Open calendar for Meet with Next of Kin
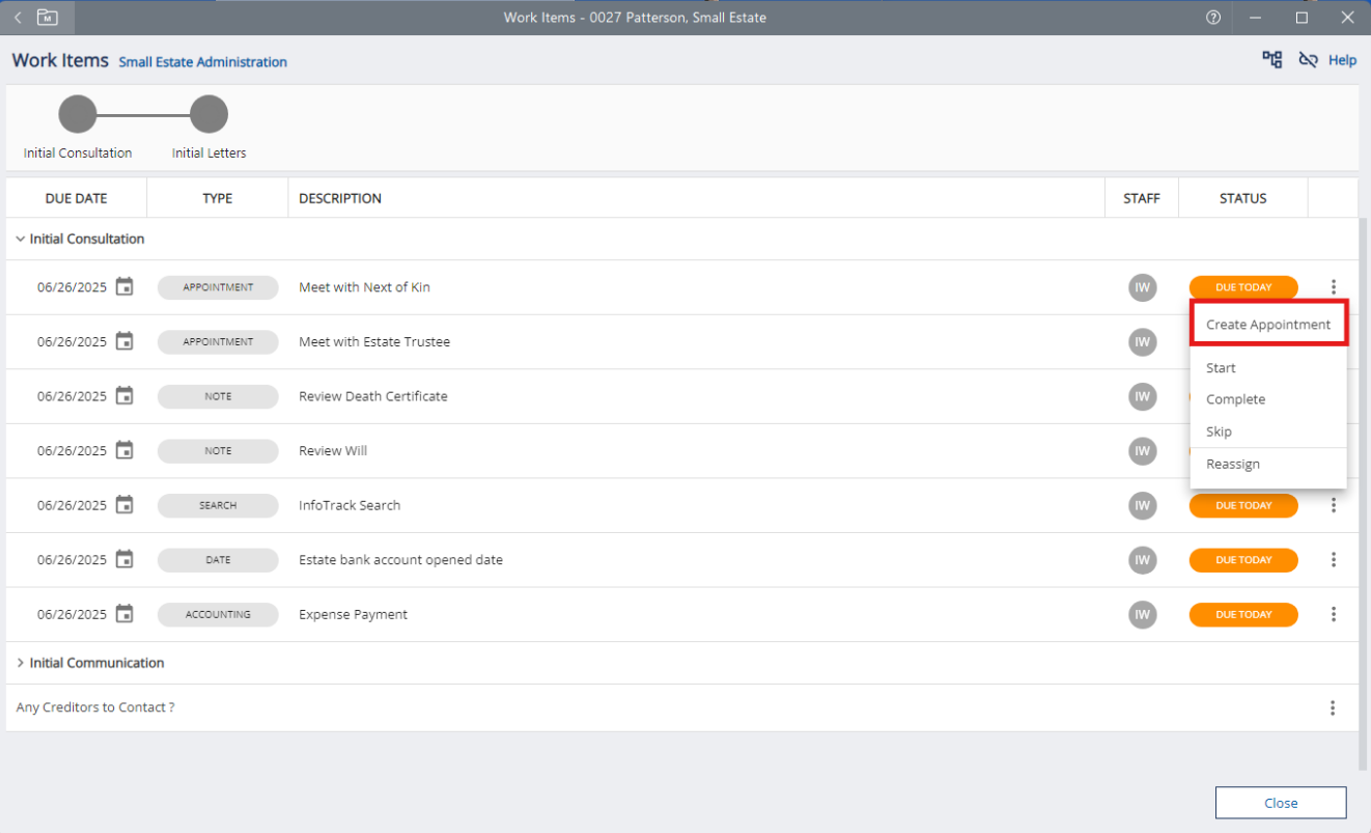 [124, 287]
